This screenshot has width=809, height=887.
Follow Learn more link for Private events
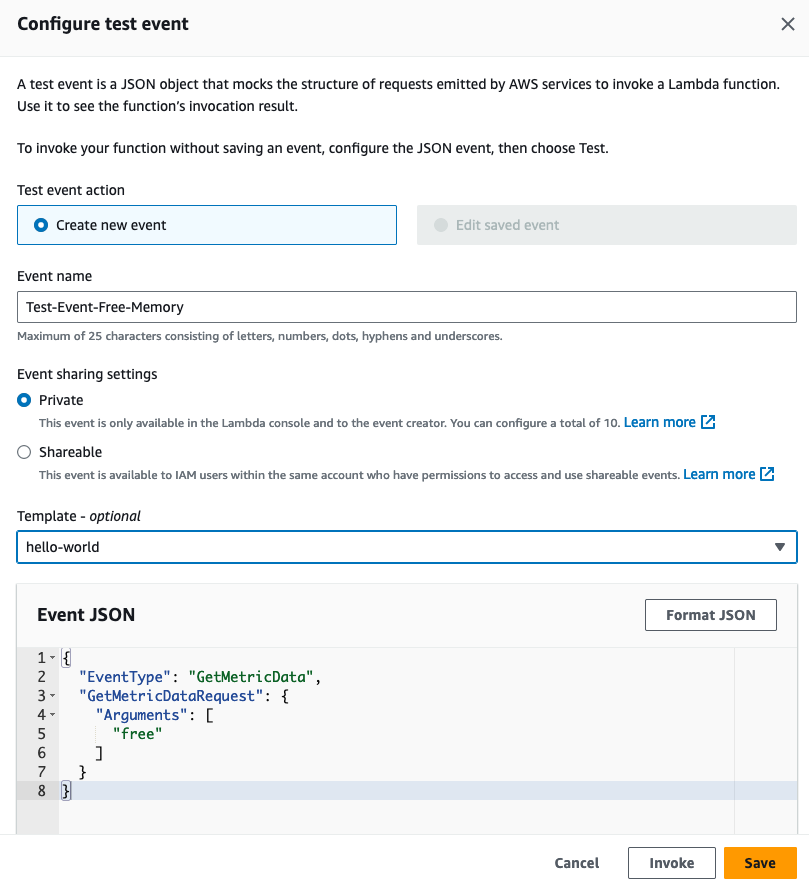pos(660,422)
